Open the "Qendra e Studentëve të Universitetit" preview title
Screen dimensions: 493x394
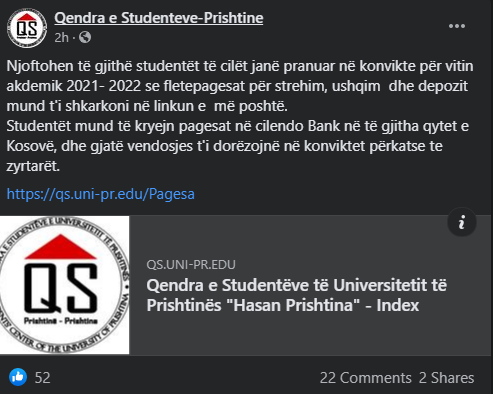click(297, 295)
